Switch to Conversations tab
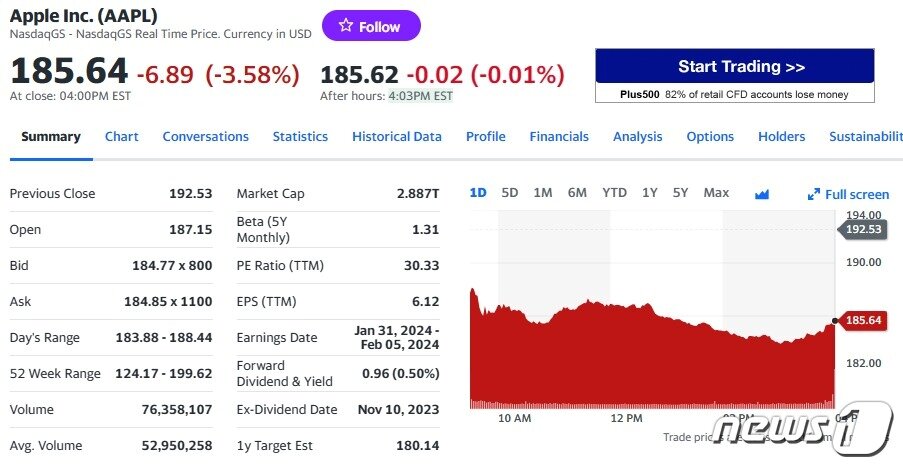 coord(205,137)
